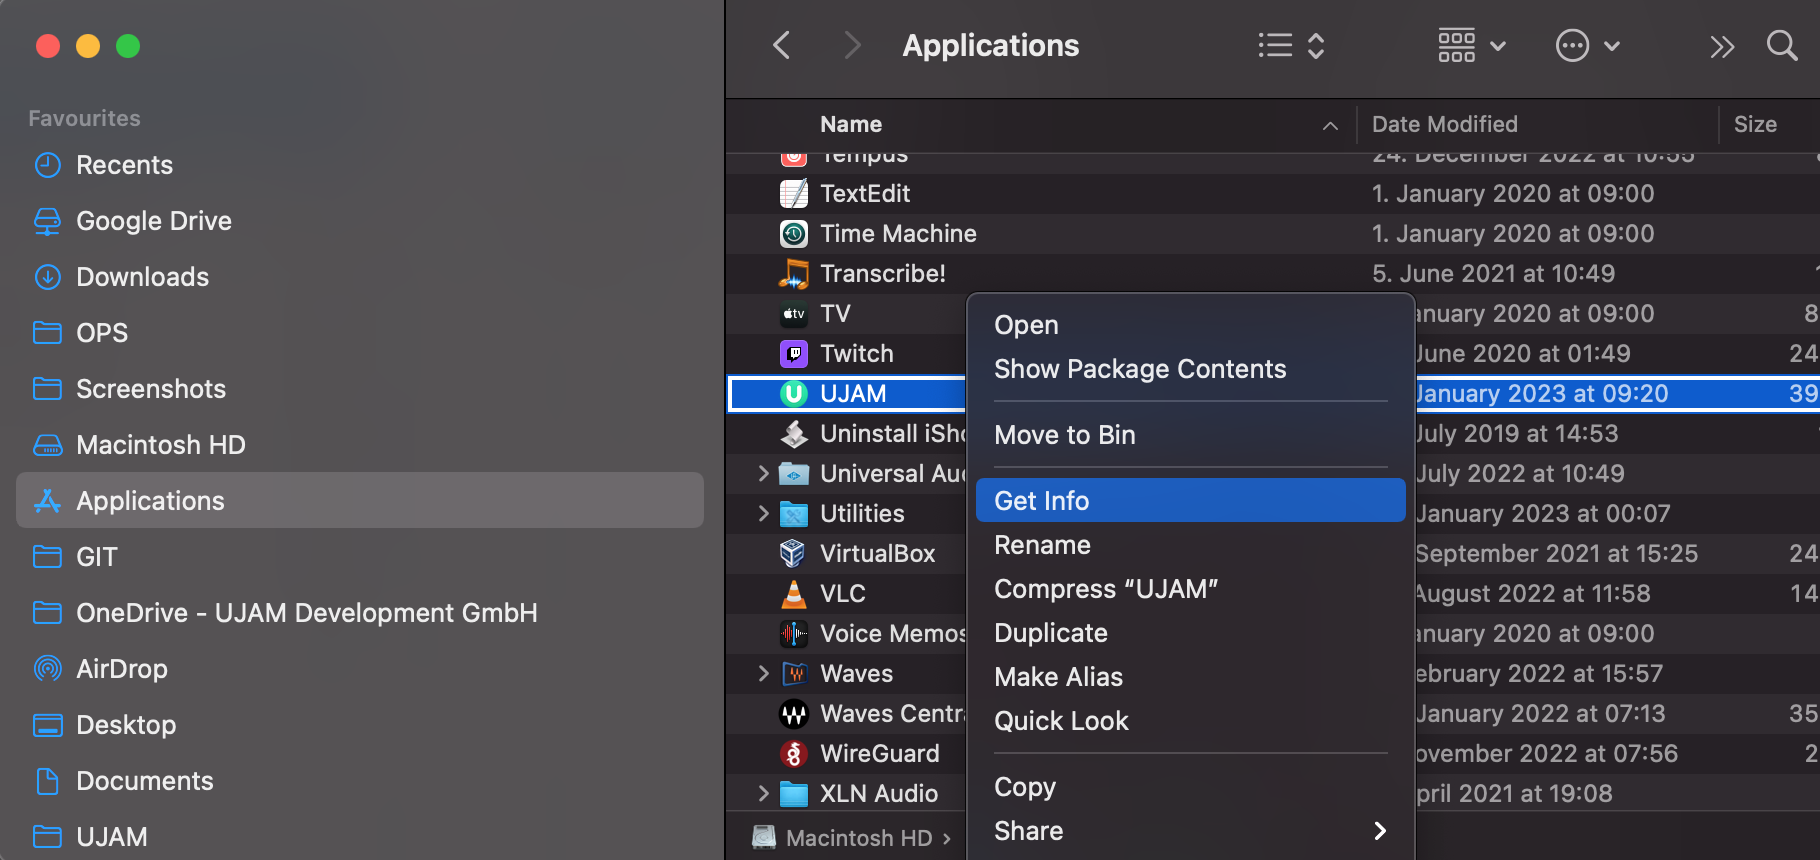
Task: Click the WireGuard app icon
Action: (x=794, y=753)
